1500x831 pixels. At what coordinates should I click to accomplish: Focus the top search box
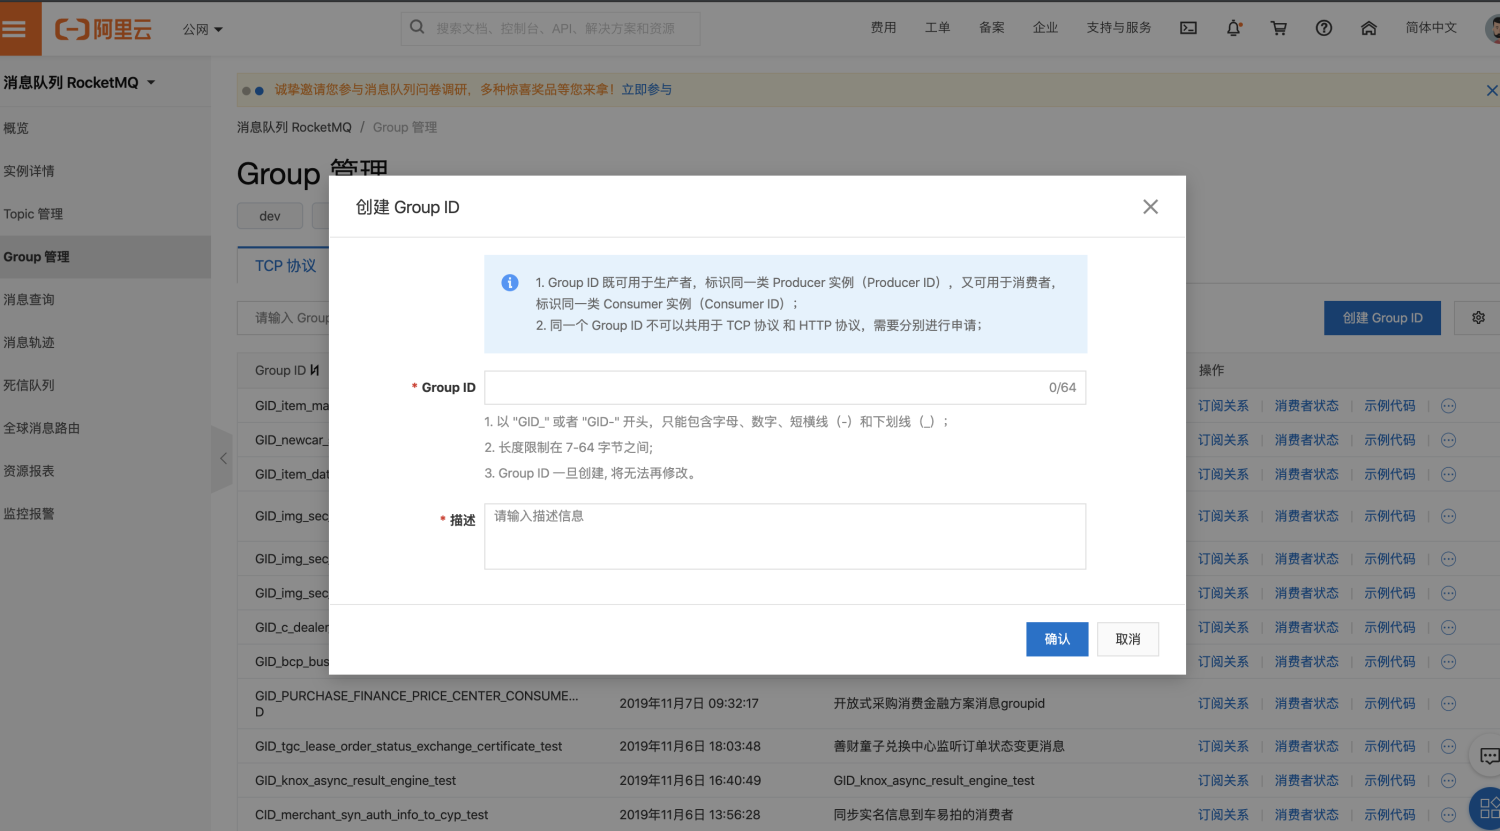(550, 28)
